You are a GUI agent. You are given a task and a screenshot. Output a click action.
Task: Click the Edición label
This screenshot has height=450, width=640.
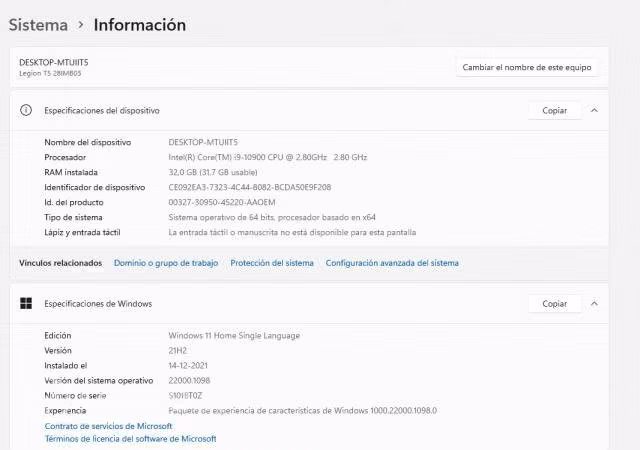click(58, 336)
